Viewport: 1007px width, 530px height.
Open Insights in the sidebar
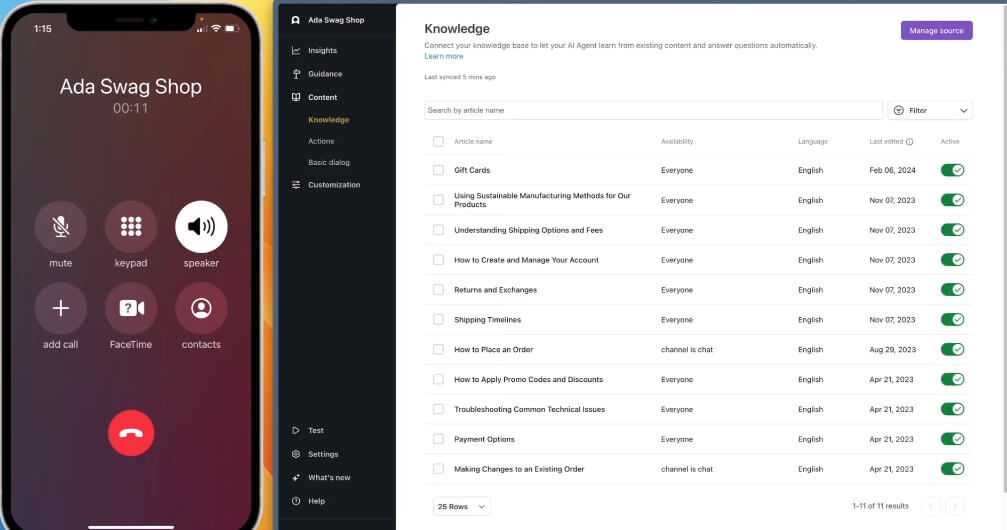click(x=322, y=50)
